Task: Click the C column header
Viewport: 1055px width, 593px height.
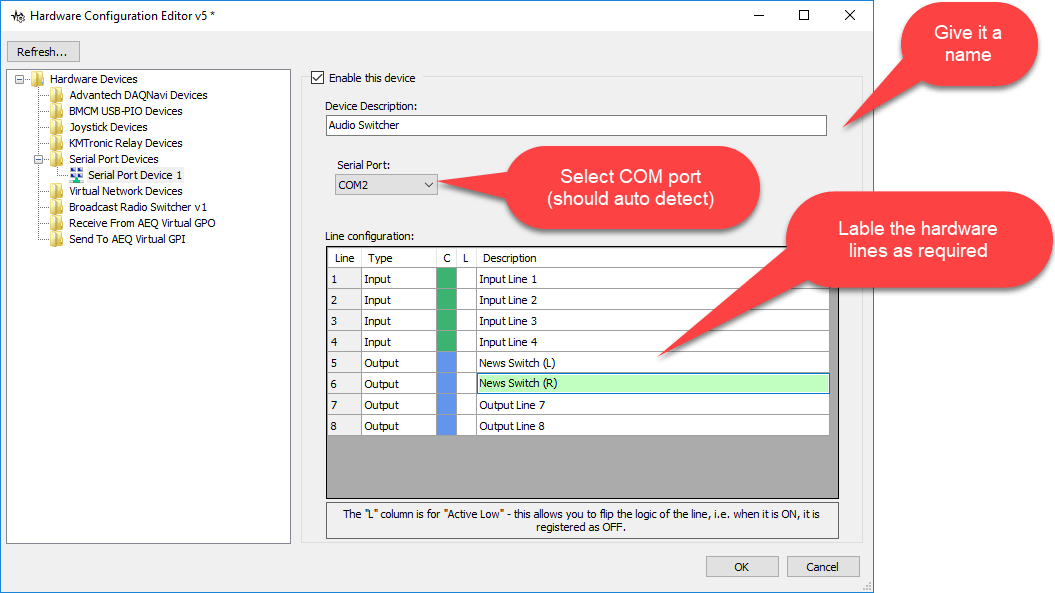Action: 446,258
